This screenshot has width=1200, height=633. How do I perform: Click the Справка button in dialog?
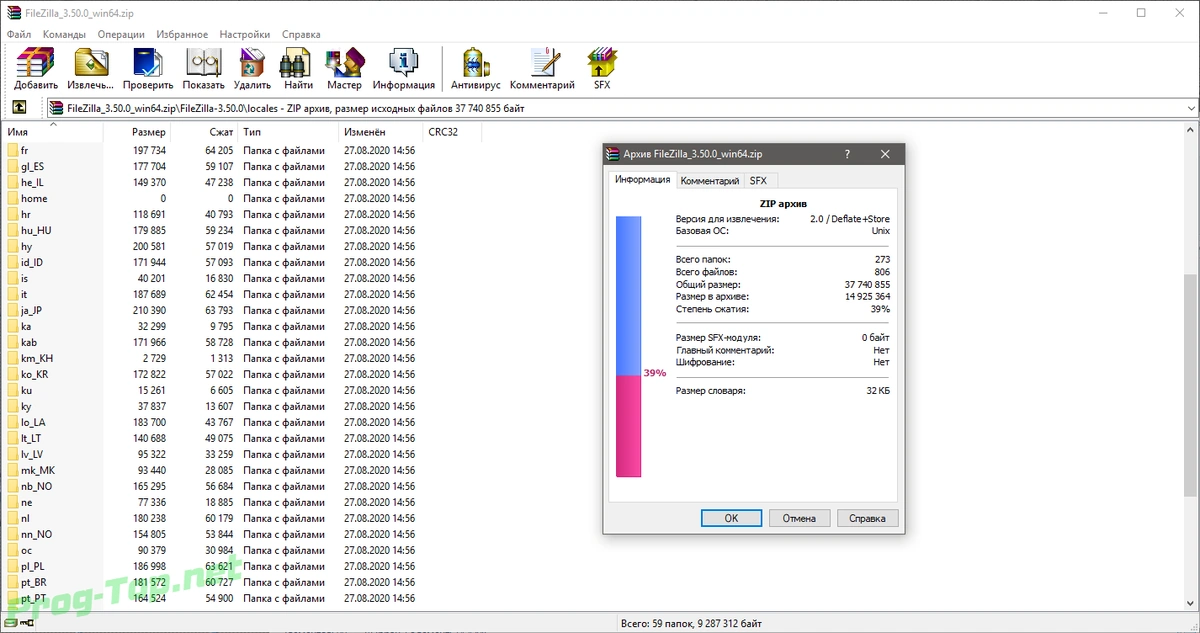click(x=867, y=518)
